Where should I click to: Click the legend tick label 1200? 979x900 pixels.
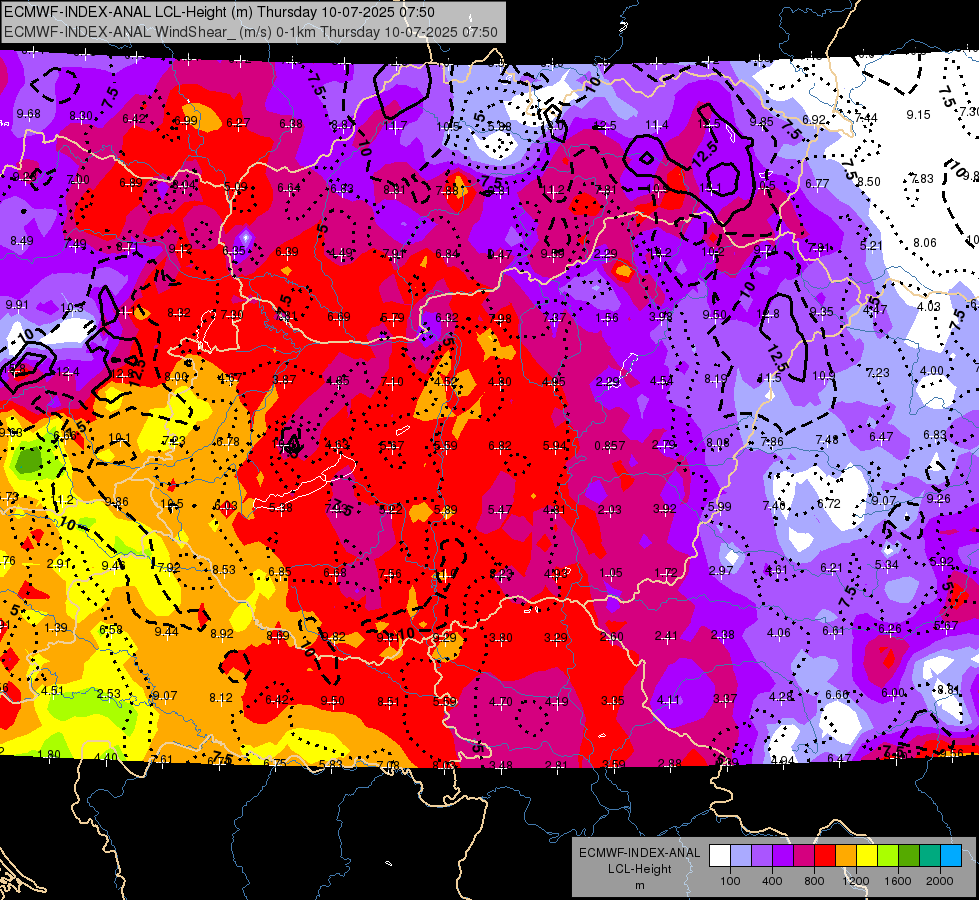pyautogui.click(x=856, y=881)
